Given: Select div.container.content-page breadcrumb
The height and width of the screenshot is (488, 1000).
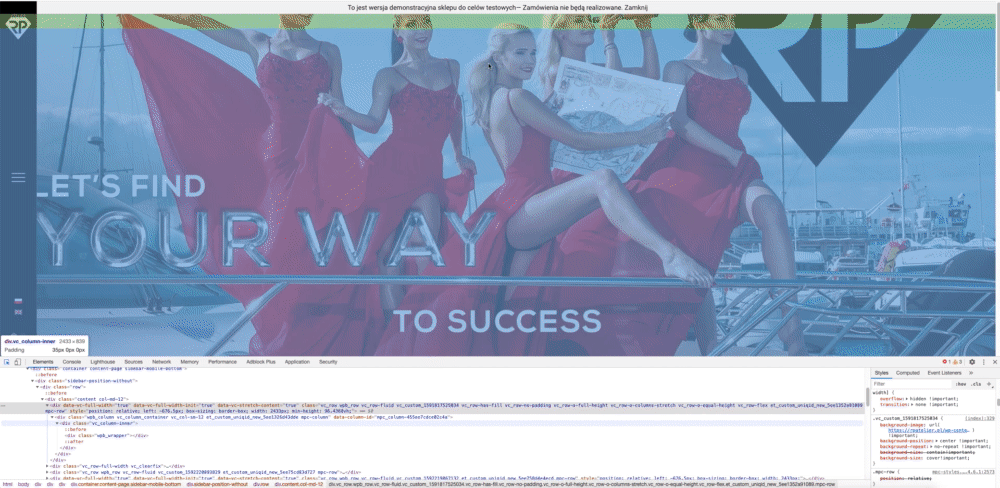Looking at the screenshot, I should click(126, 484).
